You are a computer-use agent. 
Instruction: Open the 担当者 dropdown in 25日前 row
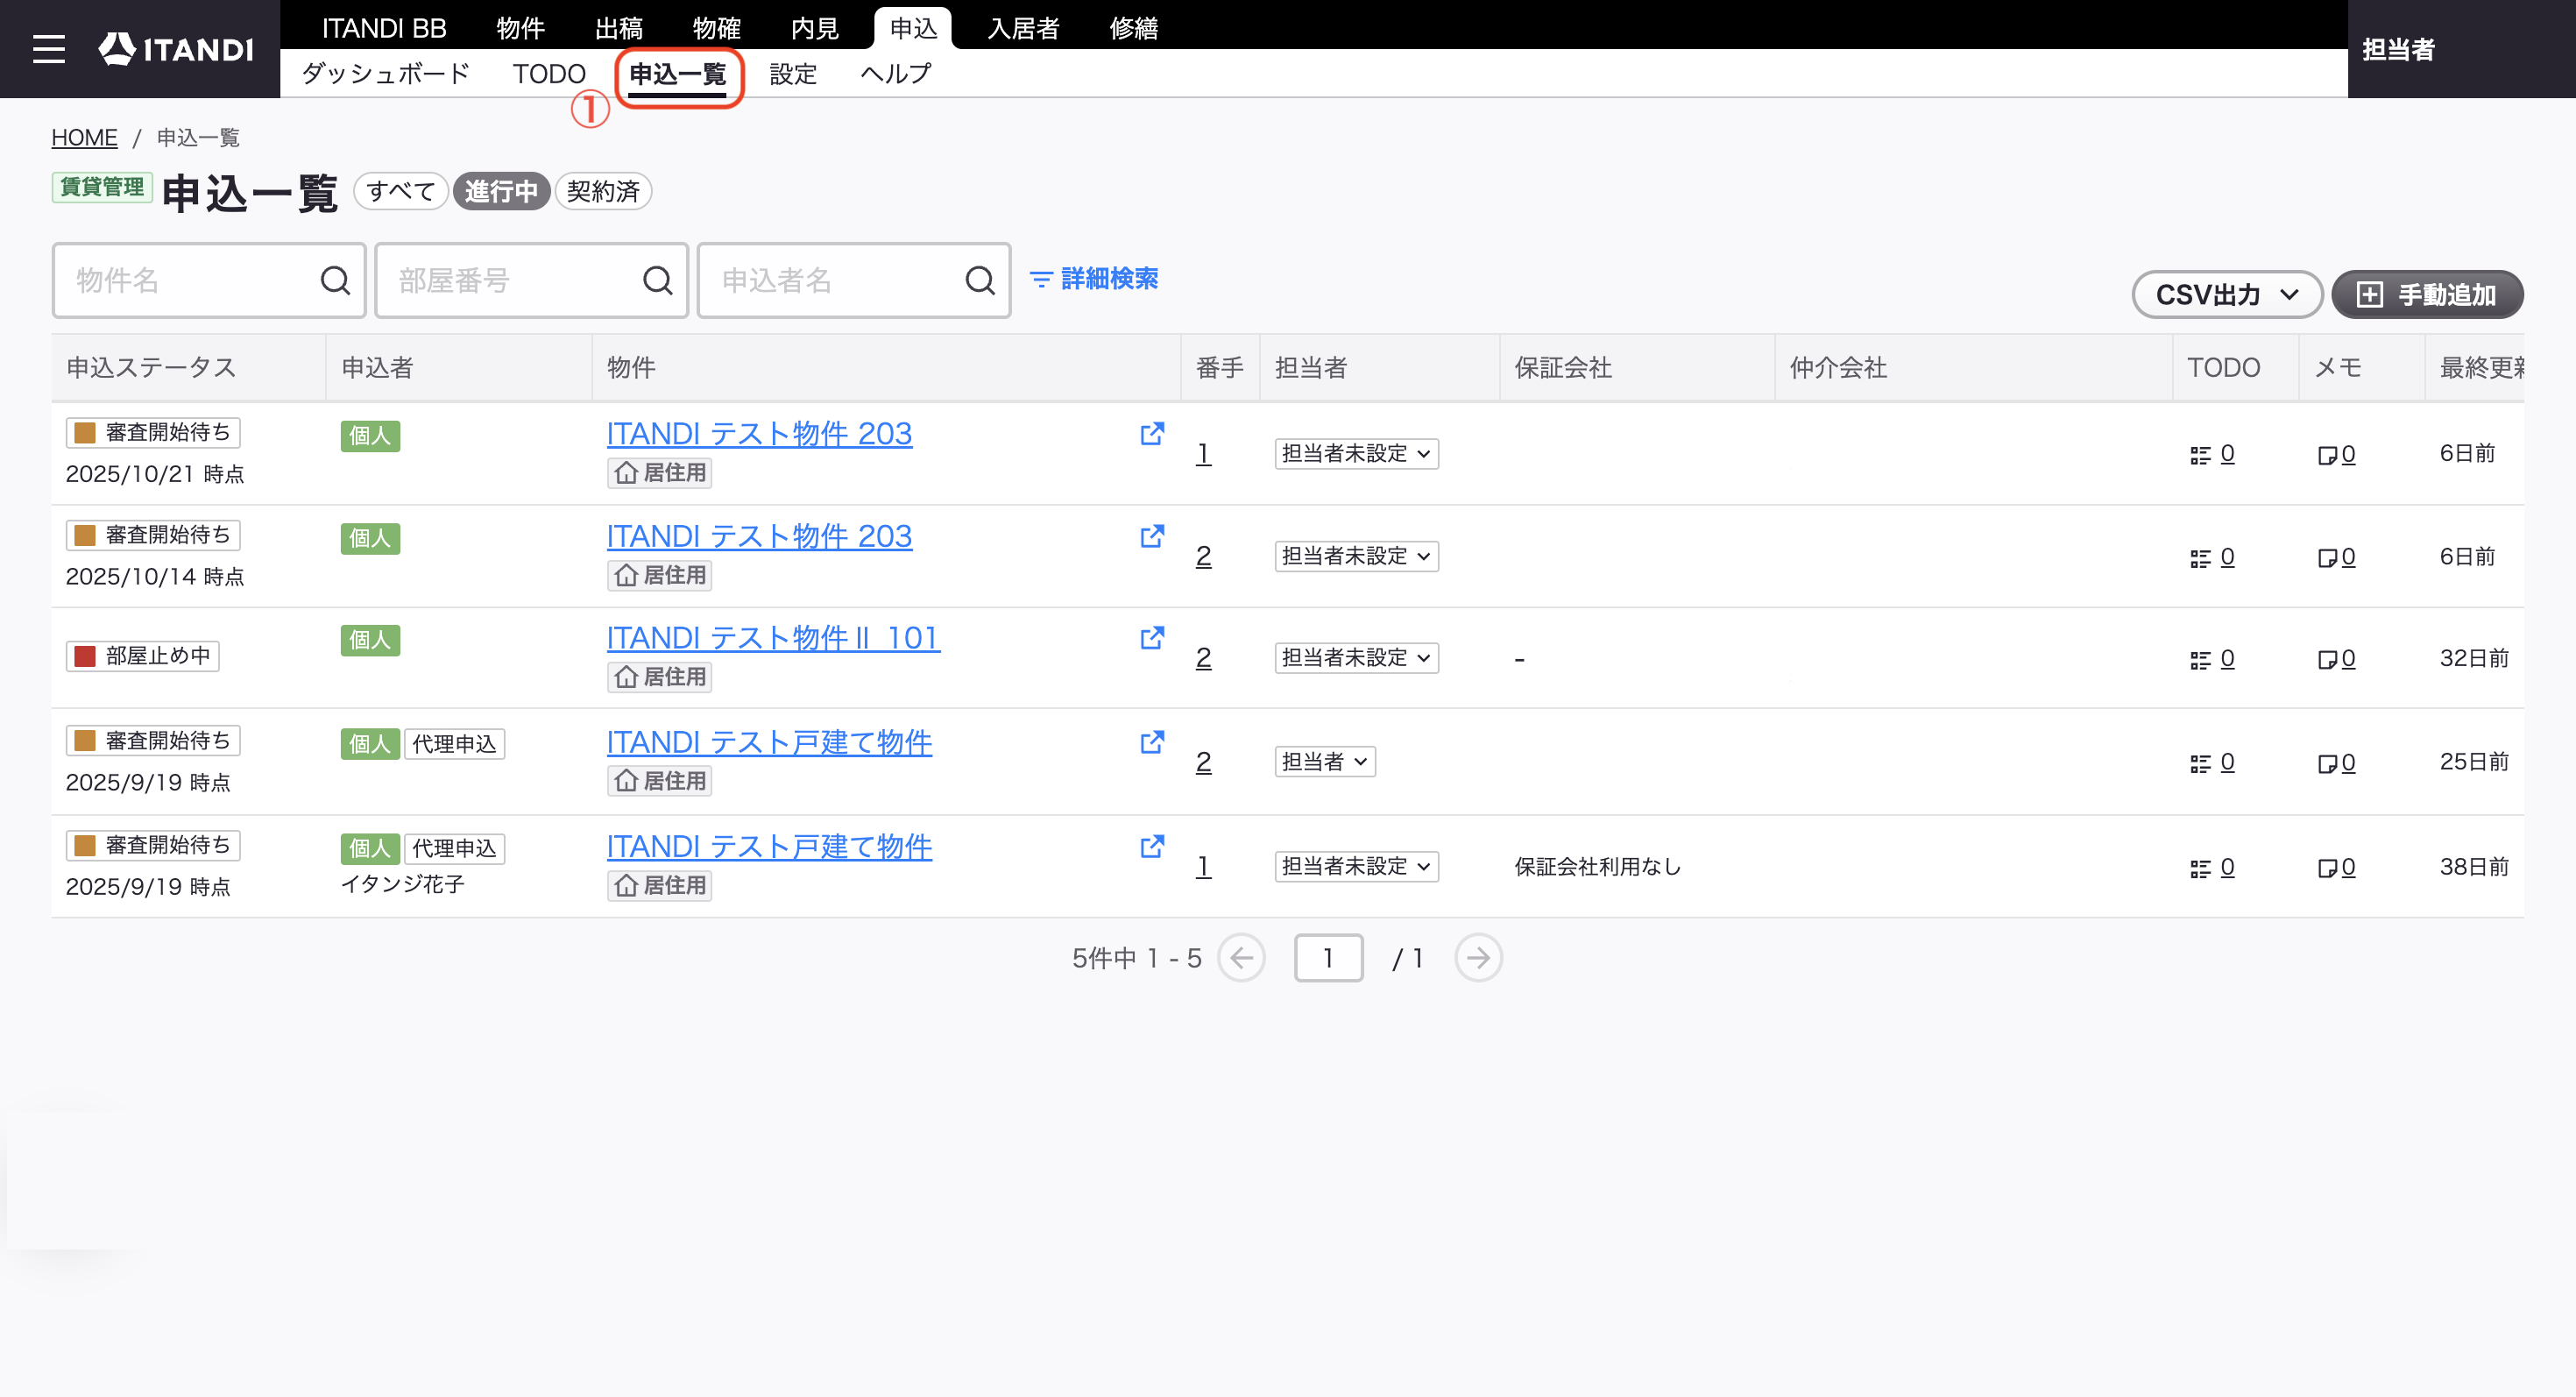tap(1325, 762)
